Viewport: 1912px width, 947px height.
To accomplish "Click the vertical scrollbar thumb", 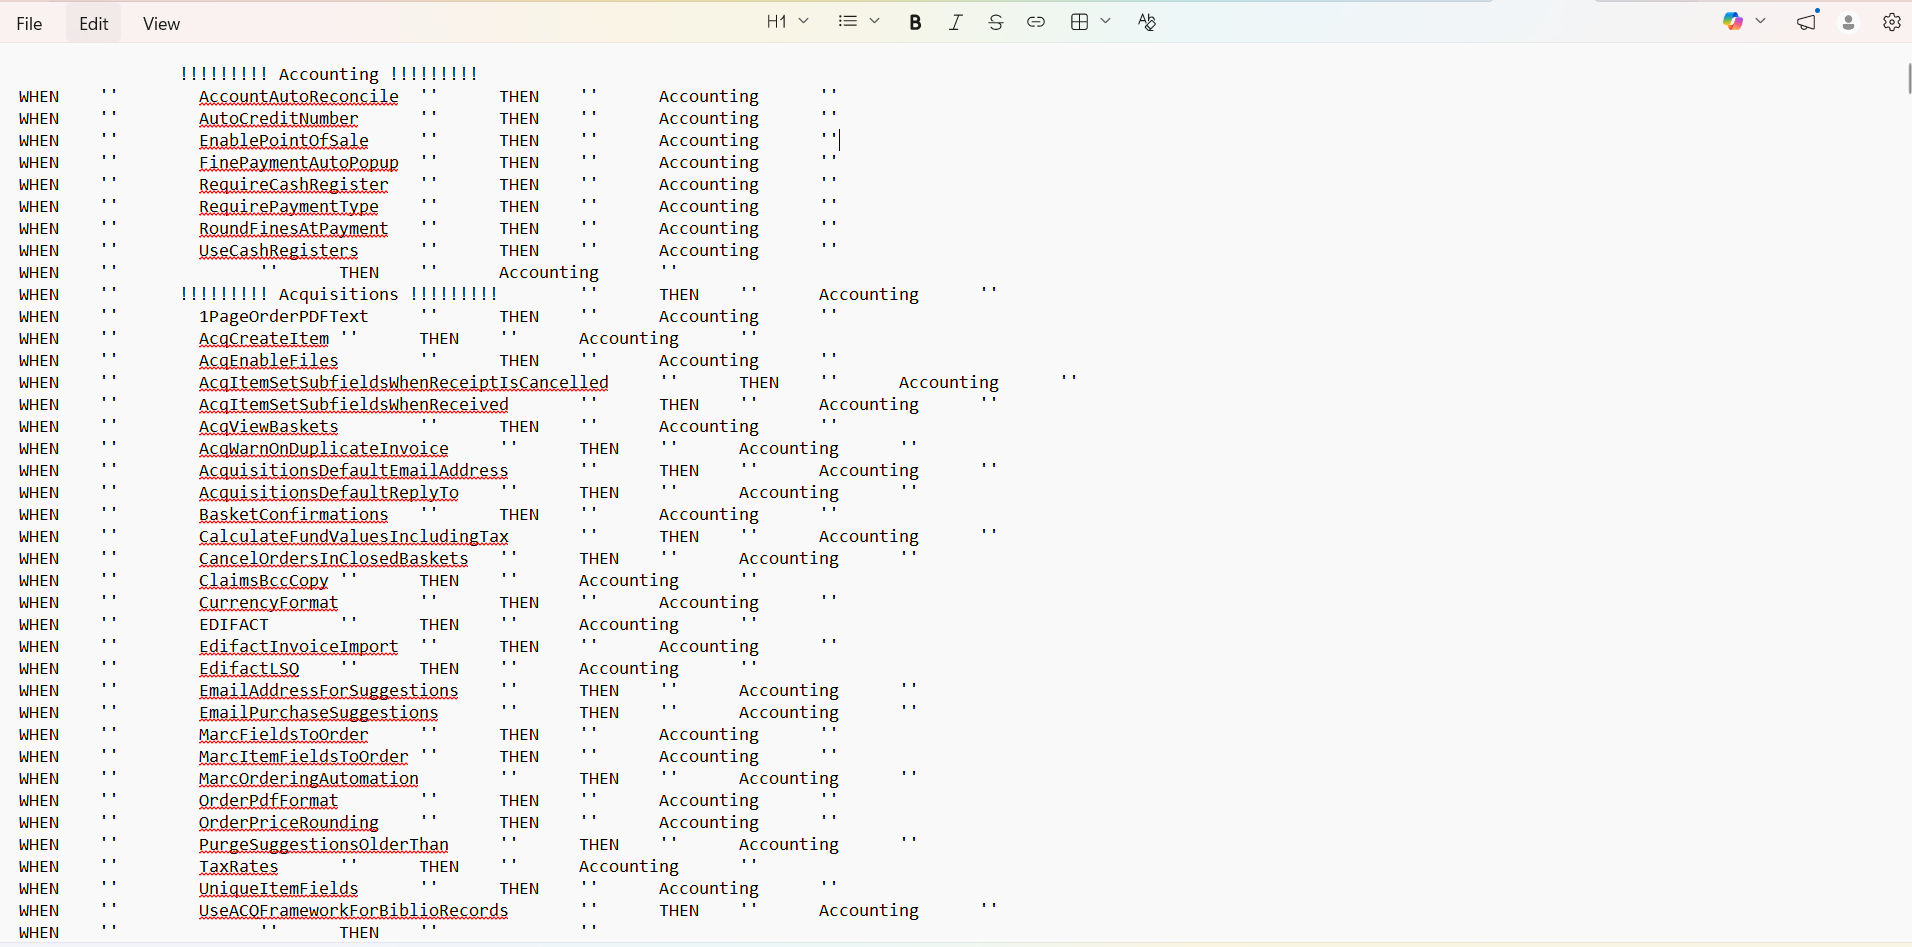I will (1908, 78).
